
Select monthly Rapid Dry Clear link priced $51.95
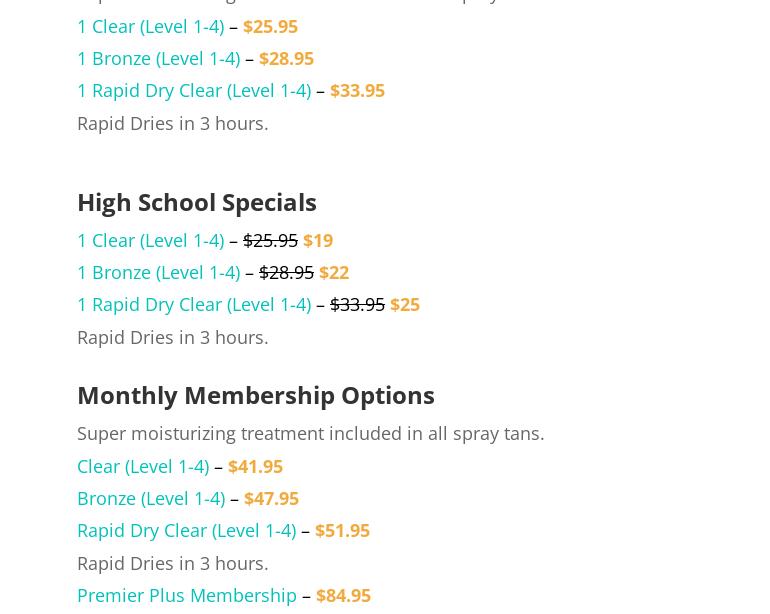click(187, 530)
